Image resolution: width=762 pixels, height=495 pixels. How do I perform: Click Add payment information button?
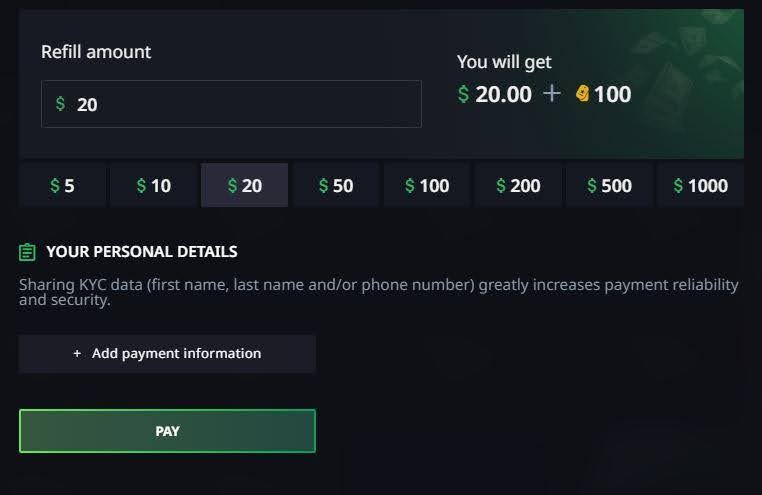point(167,354)
